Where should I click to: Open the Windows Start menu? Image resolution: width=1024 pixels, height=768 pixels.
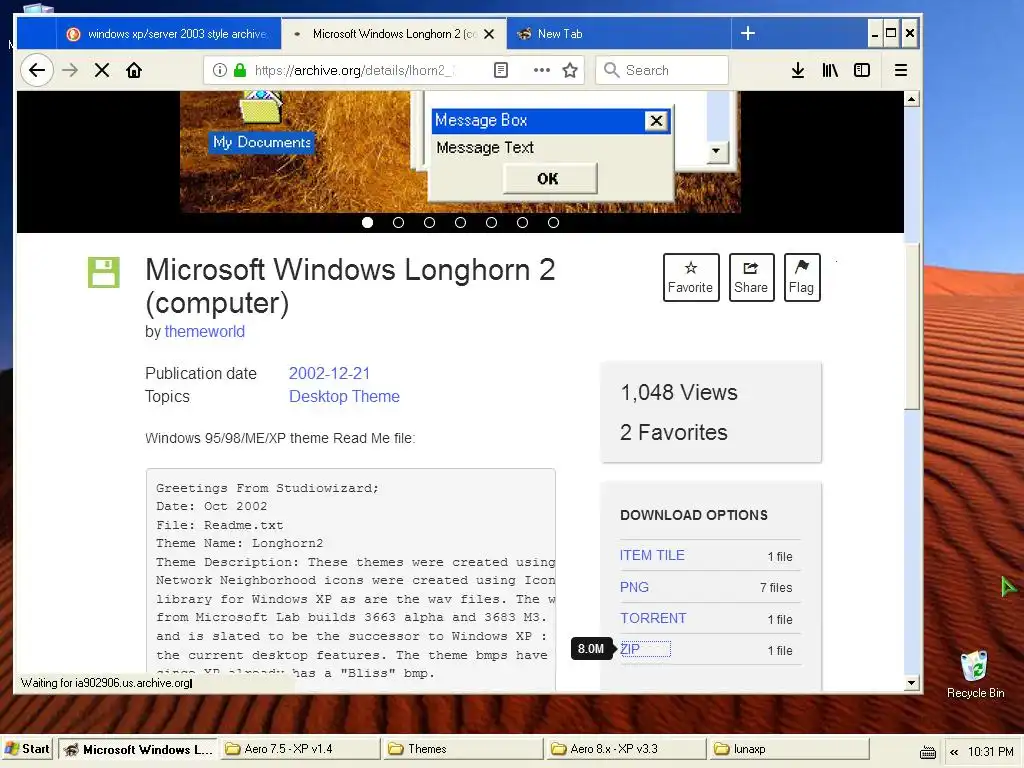point(27,749)
